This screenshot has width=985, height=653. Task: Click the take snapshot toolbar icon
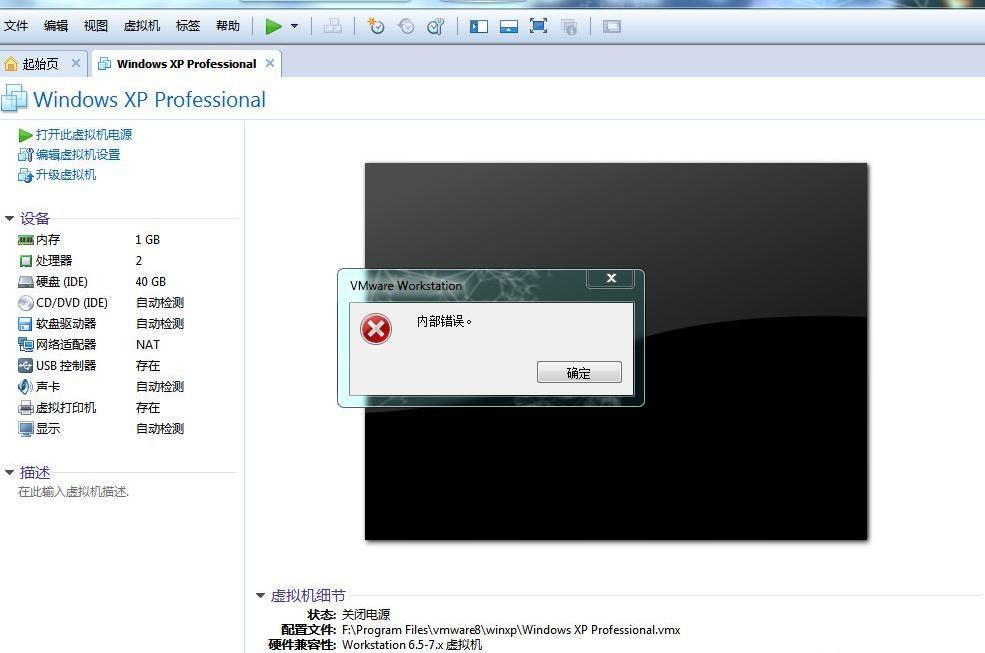(x=376, y=27)
